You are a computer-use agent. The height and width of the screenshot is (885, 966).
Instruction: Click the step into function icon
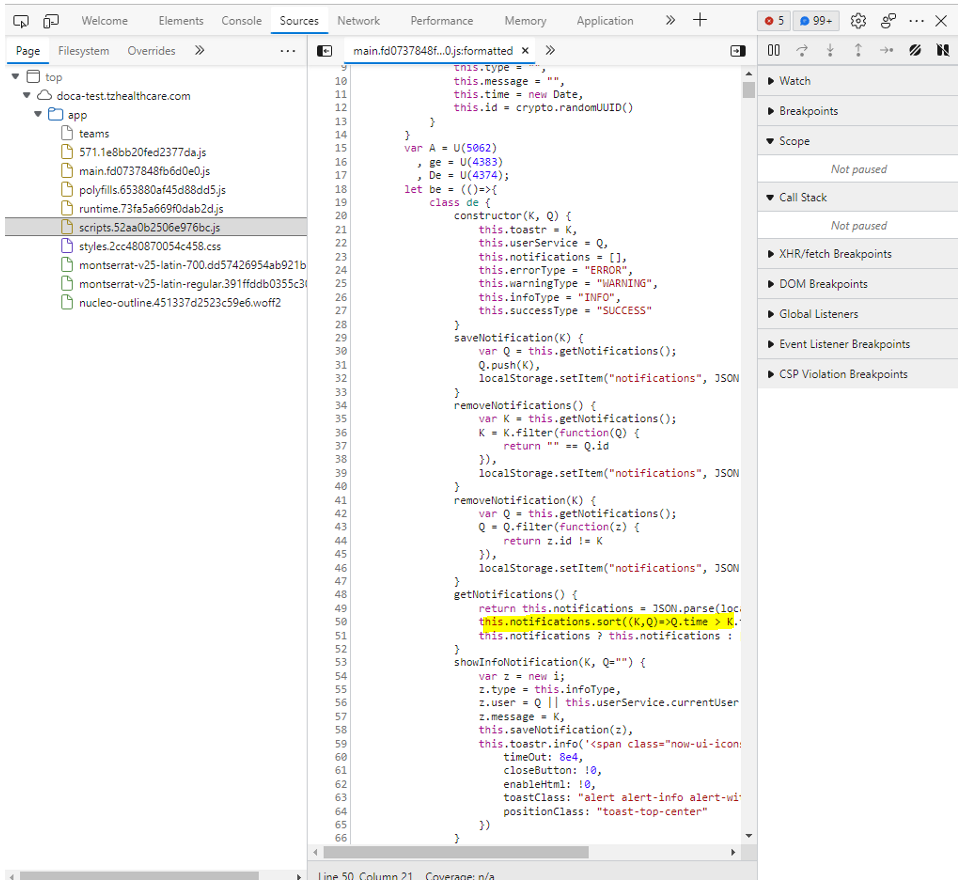click(x=830, y=51)
